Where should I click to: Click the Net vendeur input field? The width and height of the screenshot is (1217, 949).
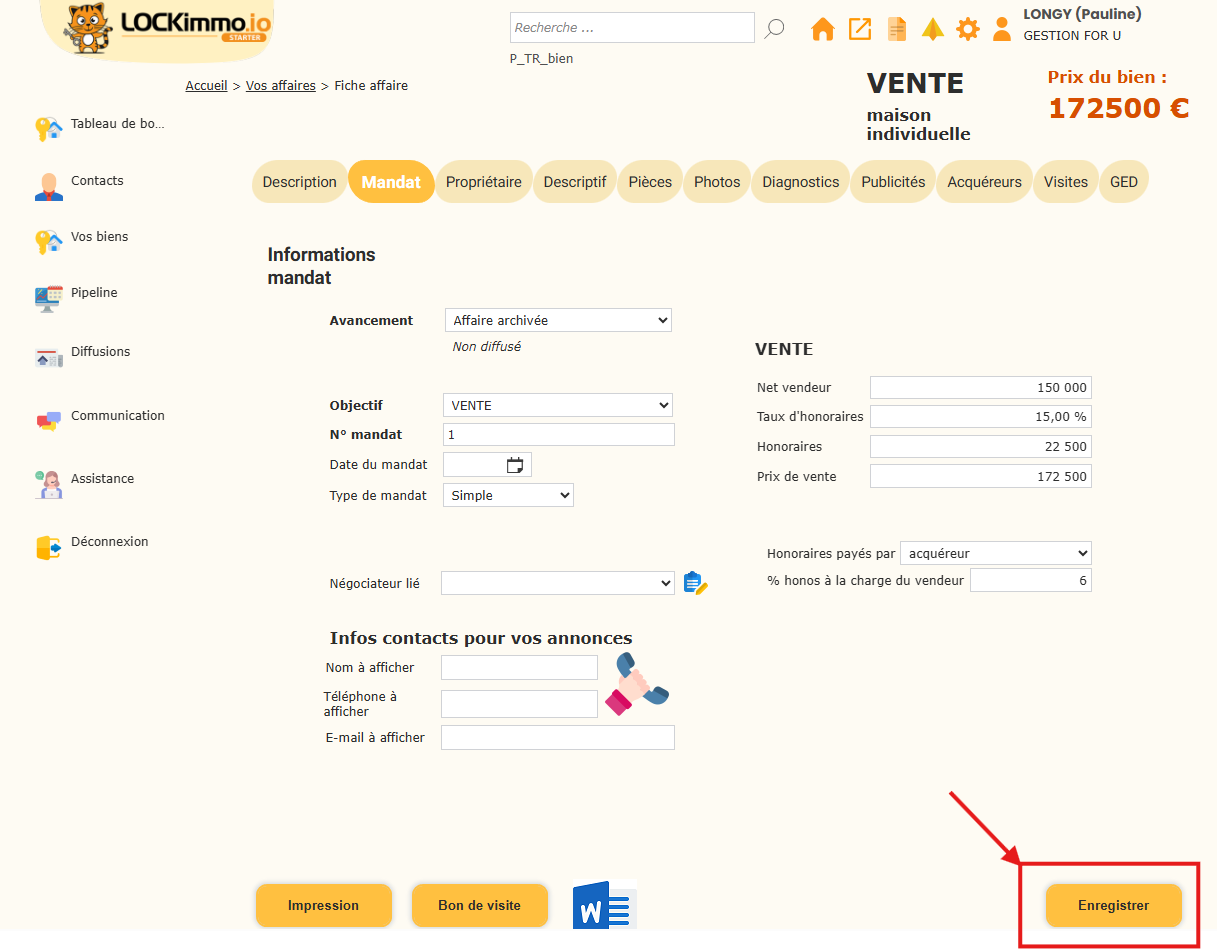coord(980,388)
